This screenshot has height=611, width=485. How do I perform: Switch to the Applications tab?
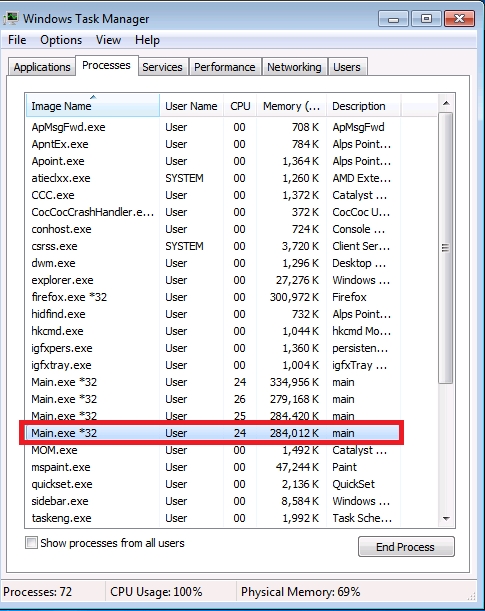coord(42,67)
